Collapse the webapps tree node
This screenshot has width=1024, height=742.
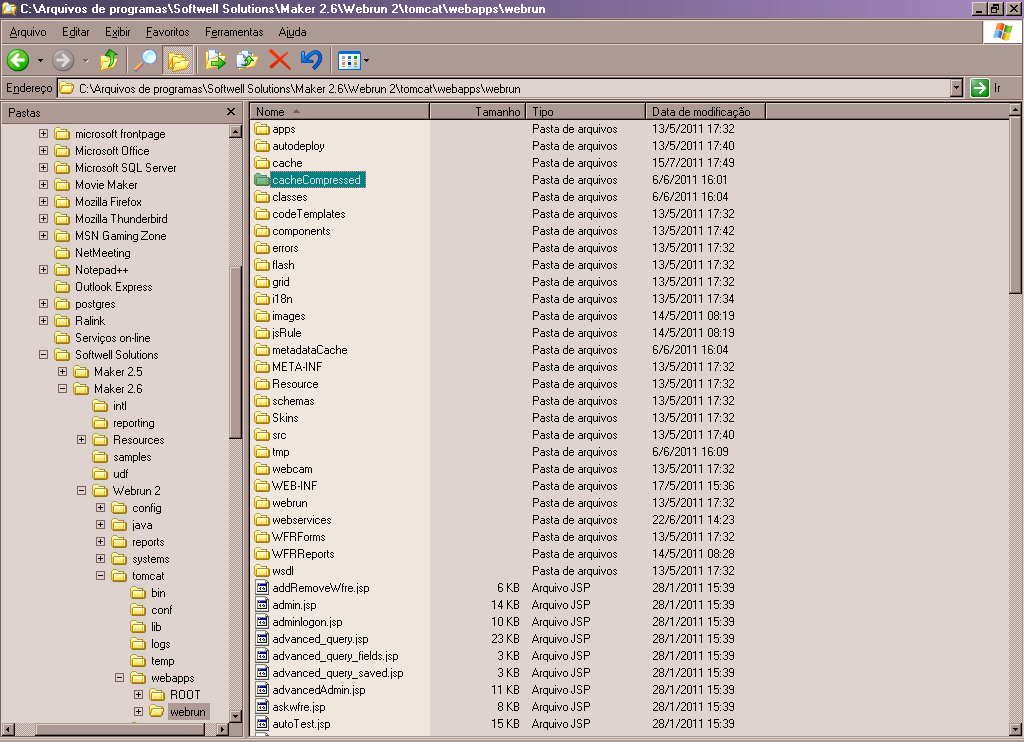coord(120,677)
